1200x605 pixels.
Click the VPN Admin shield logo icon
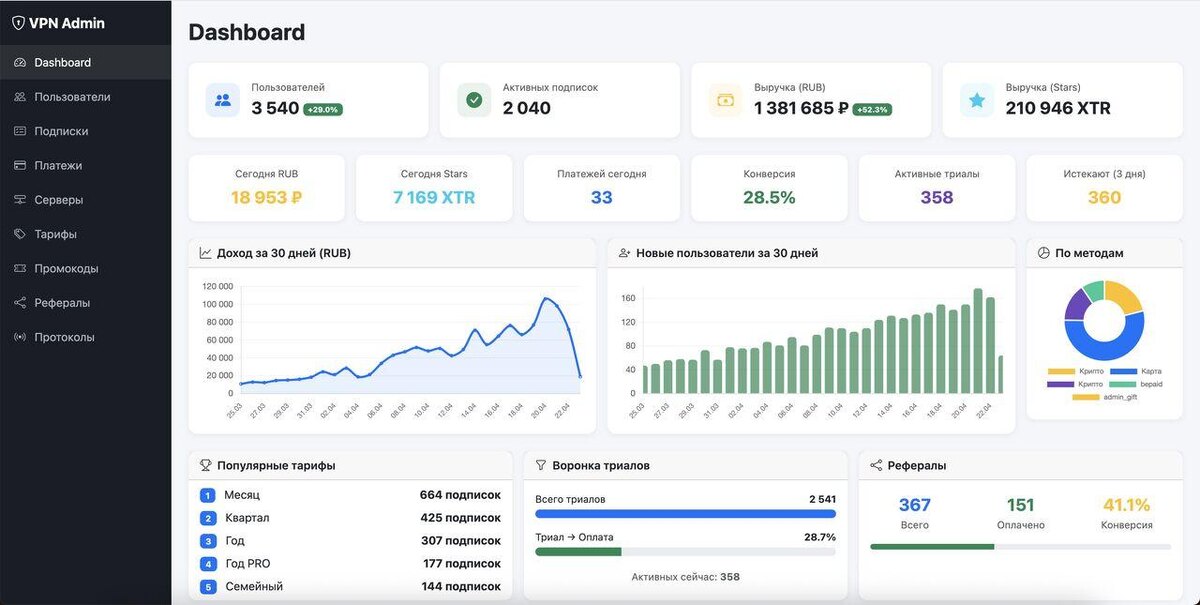click(18, 23)
